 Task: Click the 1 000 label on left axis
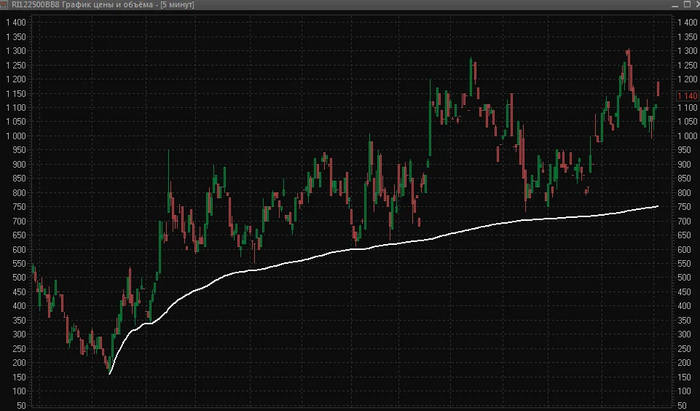[16, 136]
